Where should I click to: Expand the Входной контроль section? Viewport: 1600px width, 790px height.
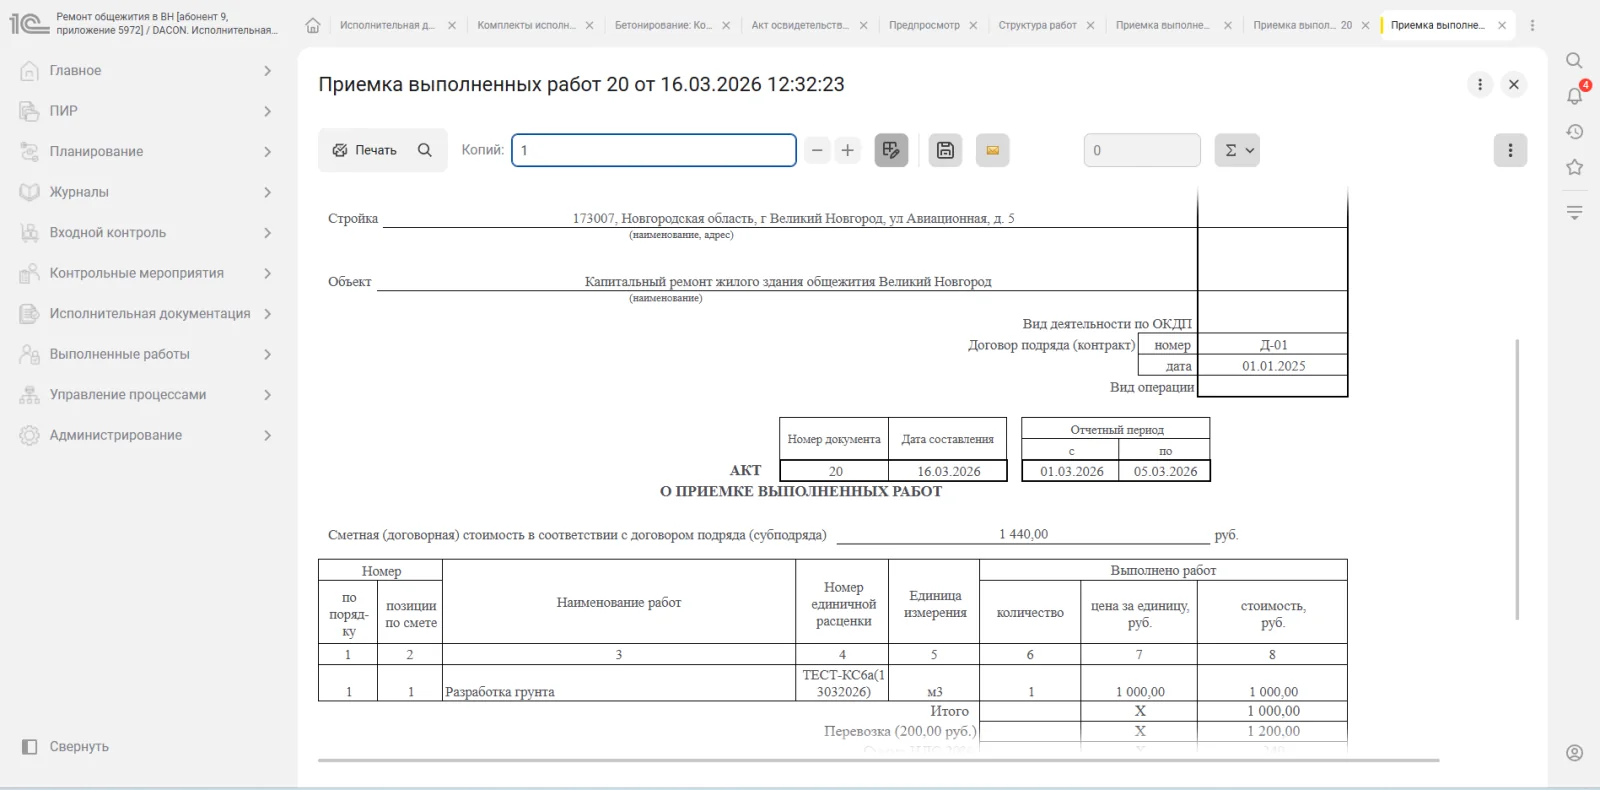(146, 233)
